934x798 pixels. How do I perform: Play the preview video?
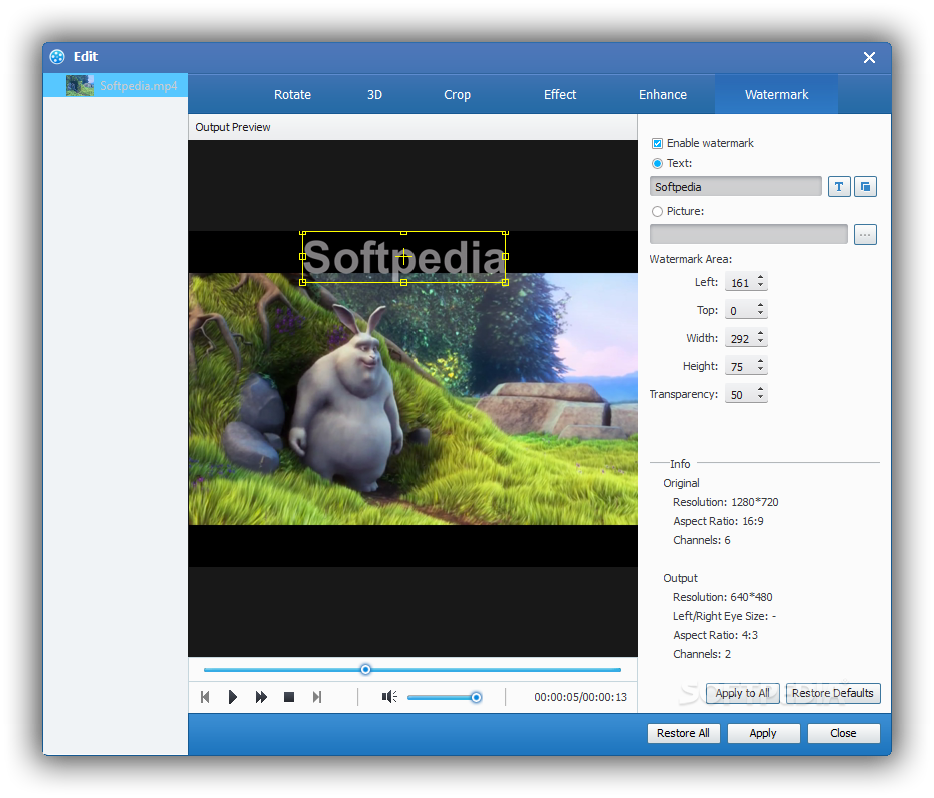coord(233,697)
